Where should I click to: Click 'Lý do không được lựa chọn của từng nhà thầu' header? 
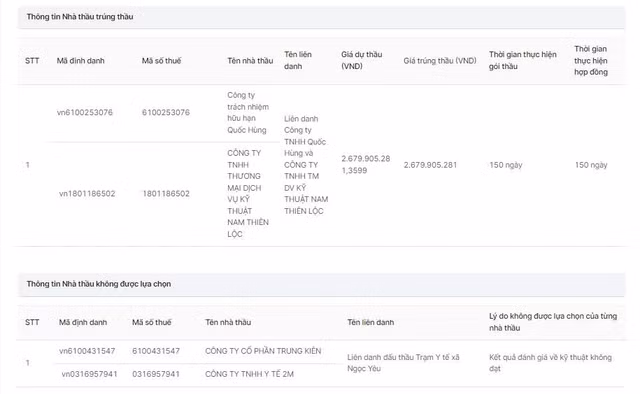tap(553, 322)
